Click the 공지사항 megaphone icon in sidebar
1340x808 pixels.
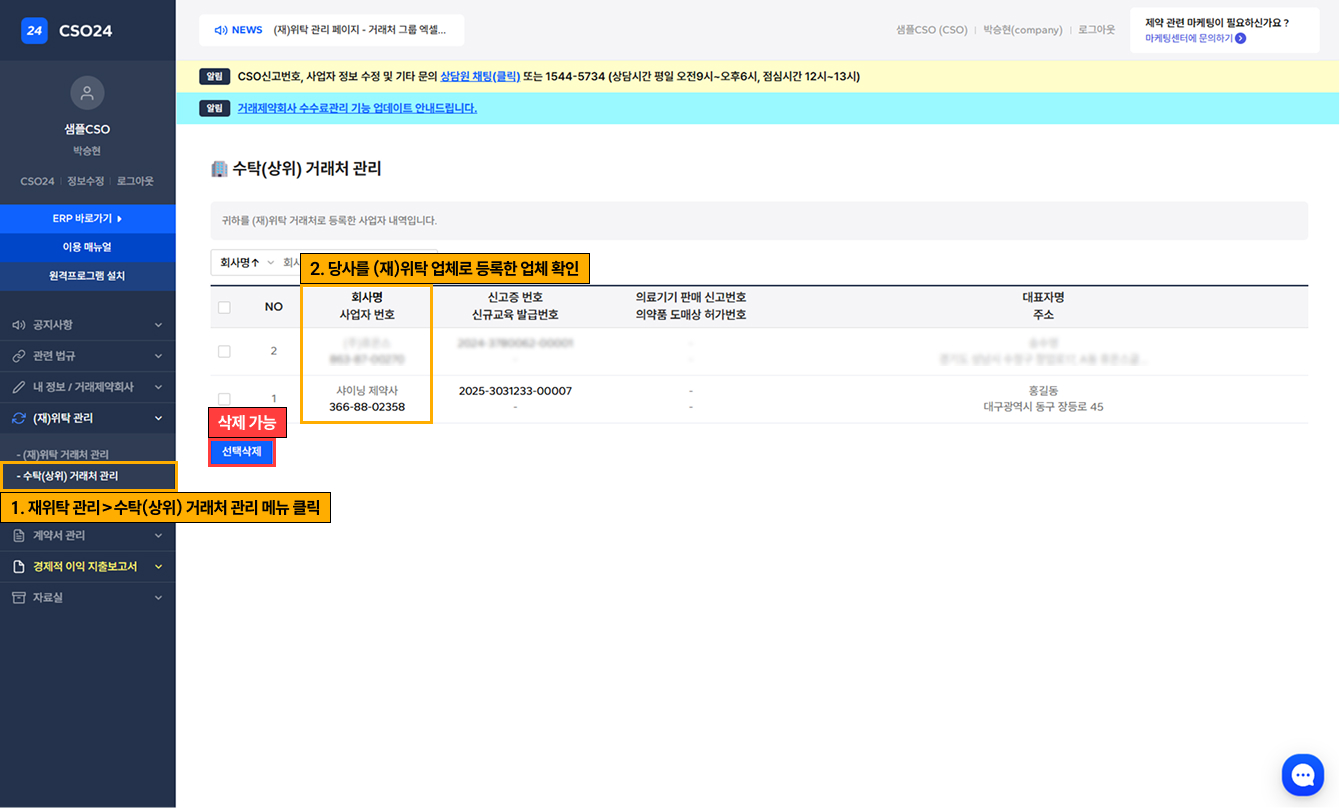coord(18,325)
